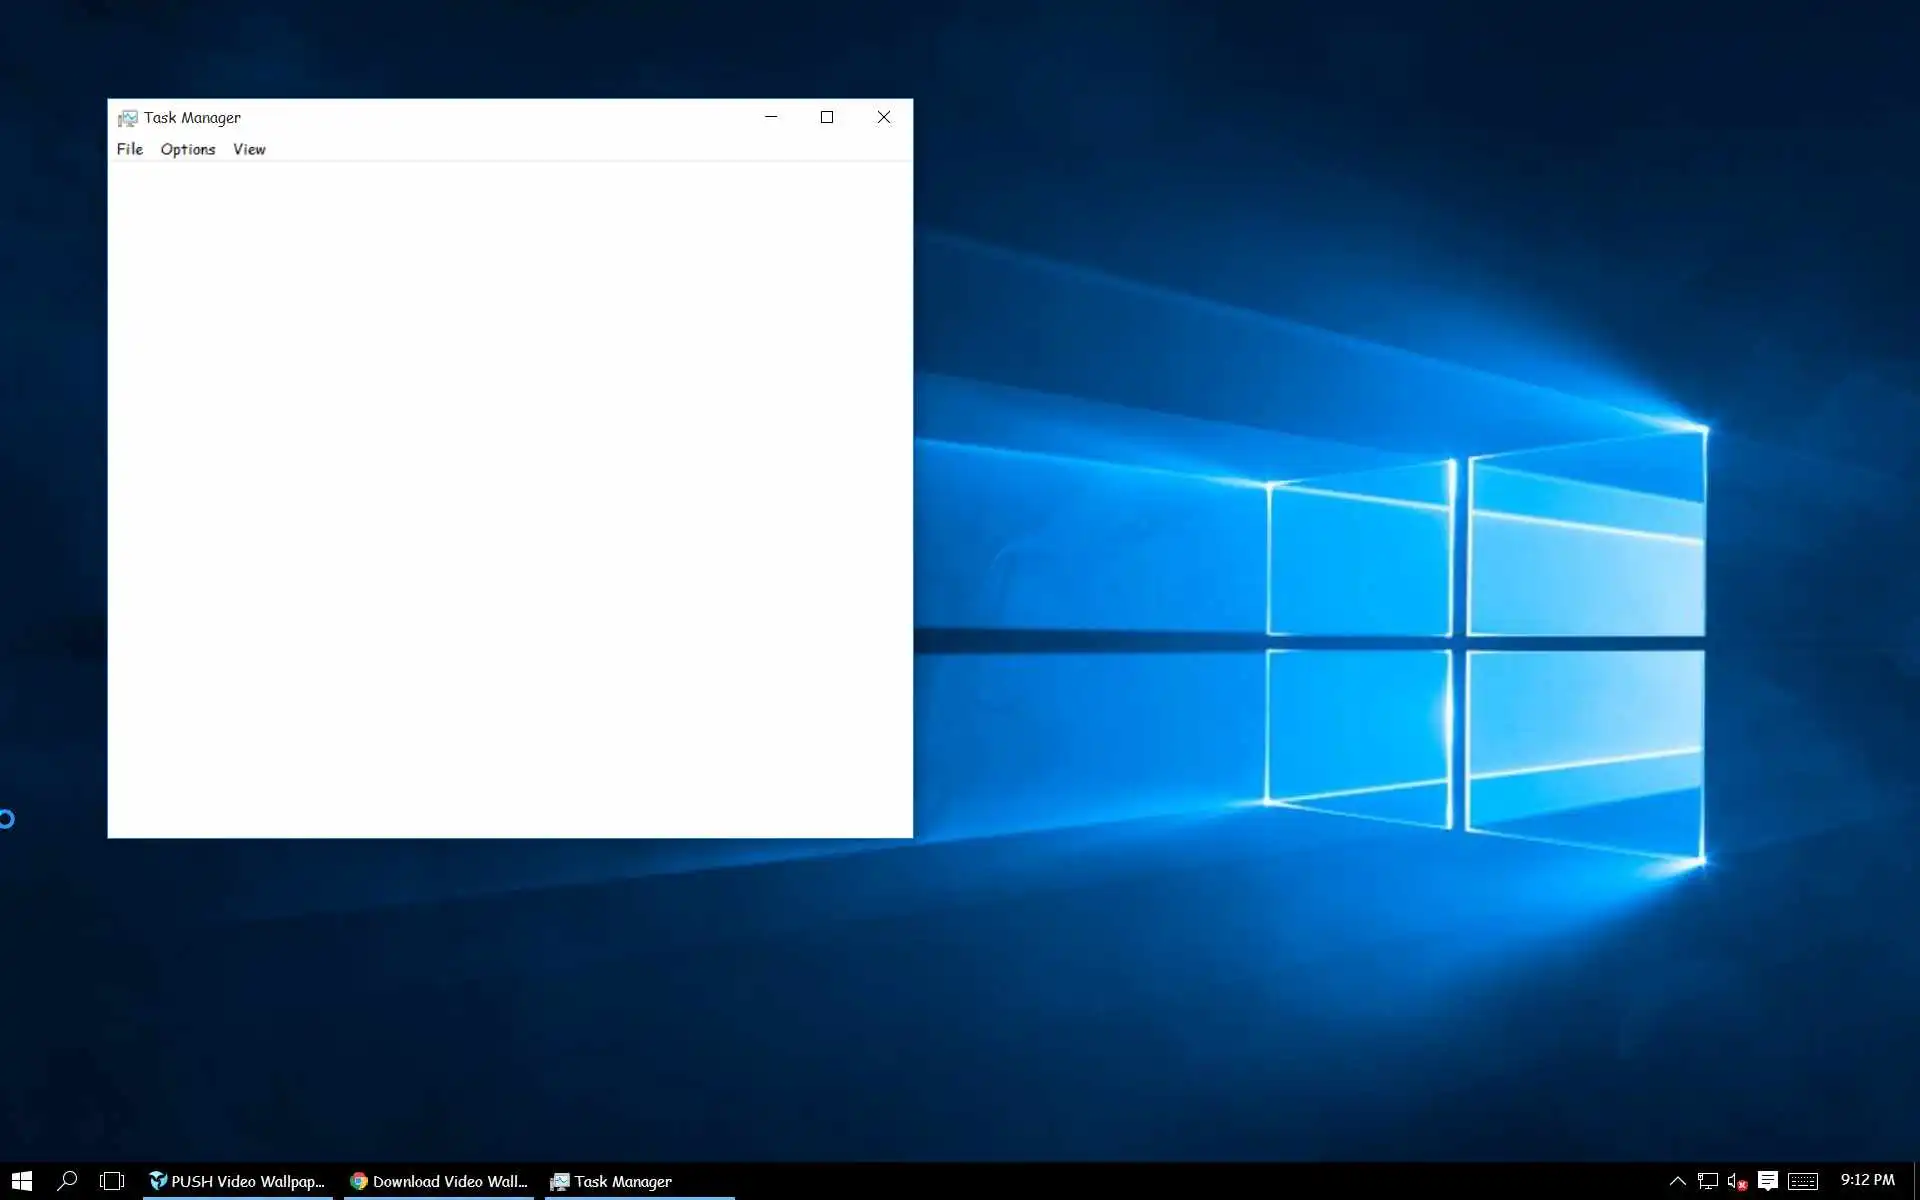Click the taskbar search magnifier icon
This screenshot has width=1920, height=1200.
click(67, 1181)
